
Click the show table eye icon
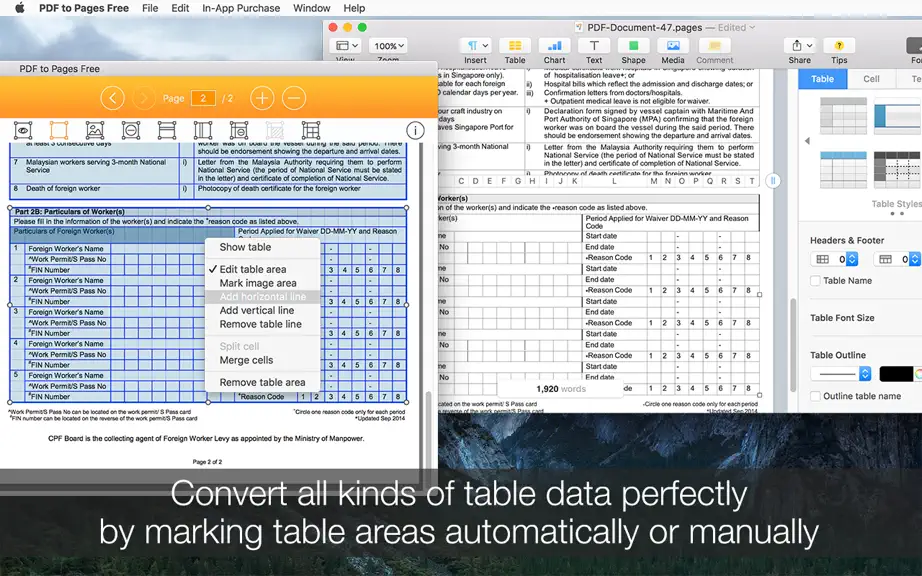[23, 130]
